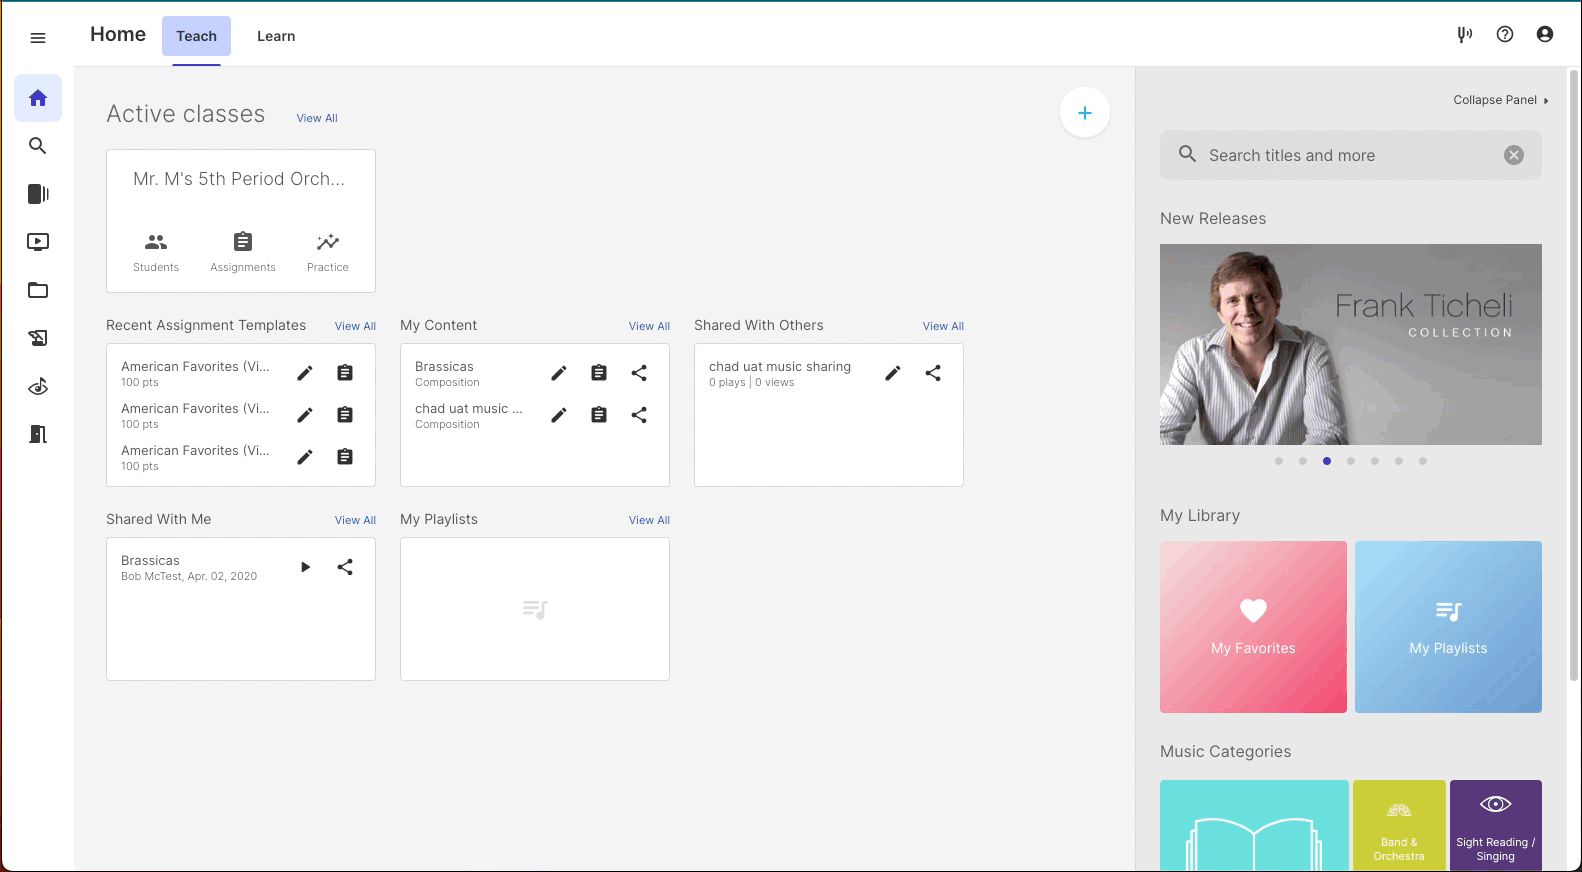Assign chad uat music in My Content
The width and height of the screenshot is (1582, 872).
599,415
